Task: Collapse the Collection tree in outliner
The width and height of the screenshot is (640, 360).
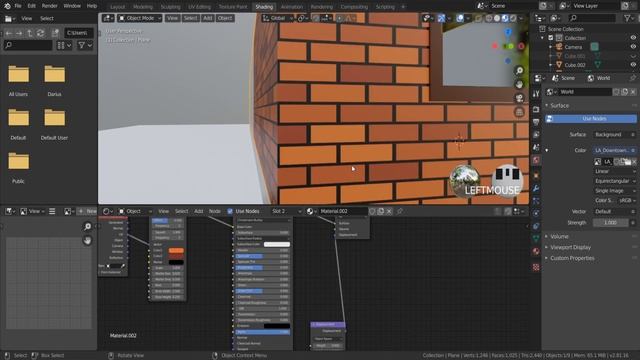Action: point(542,38)
